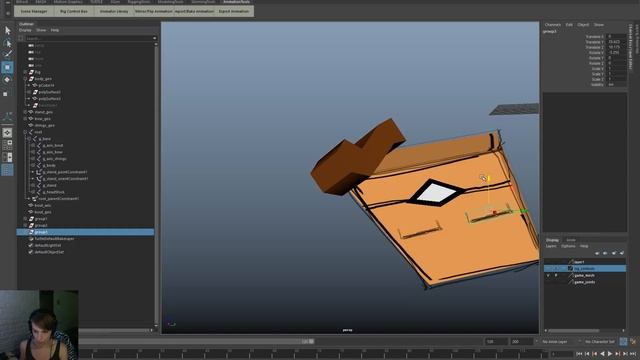The image size is (640, 360).
Task: Expand root_parentConstraint1 node
Action: [x=29, y=199]
